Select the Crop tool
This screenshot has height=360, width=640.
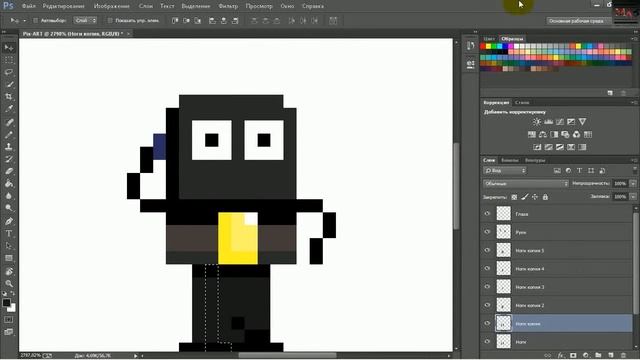coord(9,97)
